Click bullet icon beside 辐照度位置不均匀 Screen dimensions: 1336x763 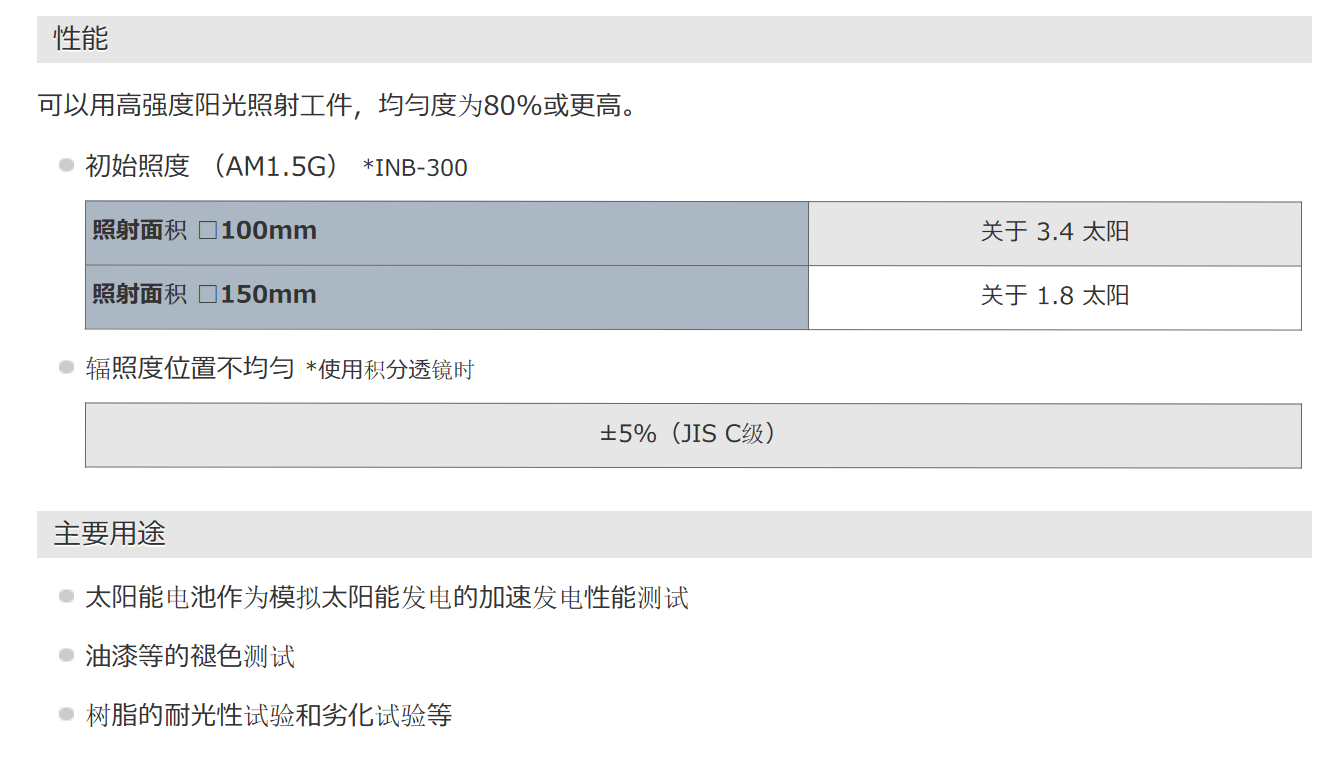[66, 368]
